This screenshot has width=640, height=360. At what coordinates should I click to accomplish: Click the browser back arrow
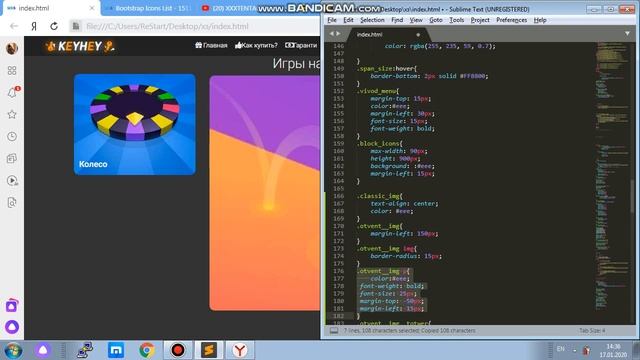(14, 26)
